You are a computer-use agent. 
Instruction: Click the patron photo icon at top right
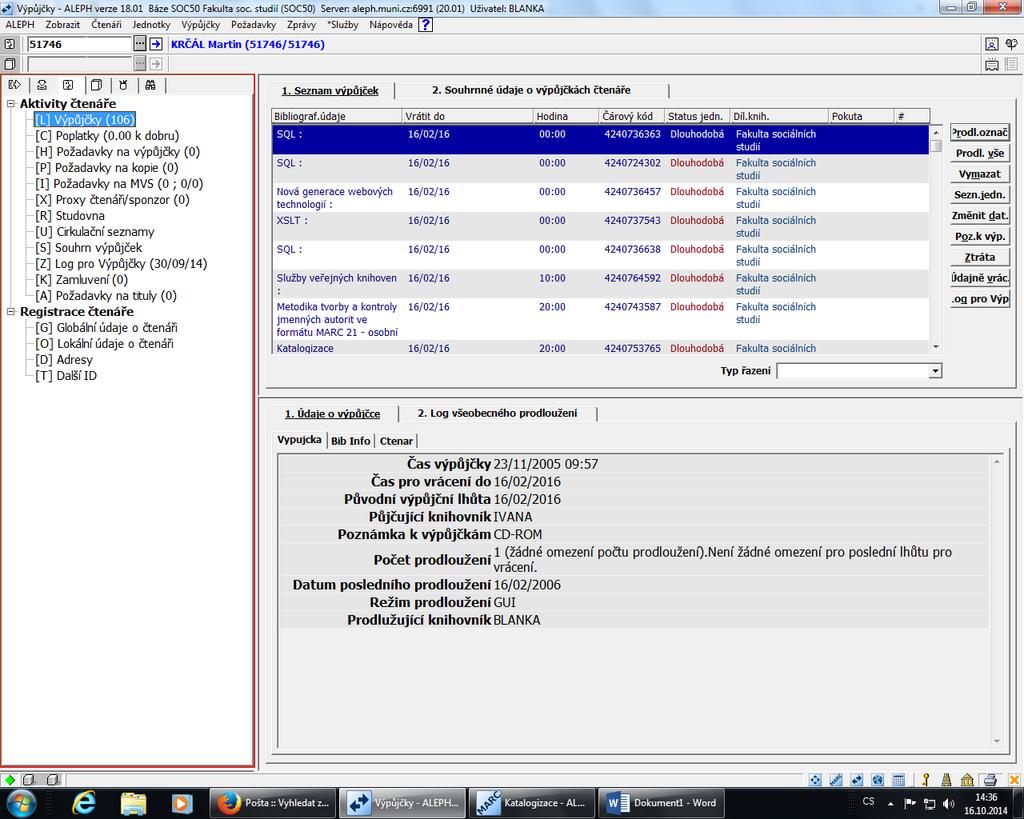click(991, 44)
